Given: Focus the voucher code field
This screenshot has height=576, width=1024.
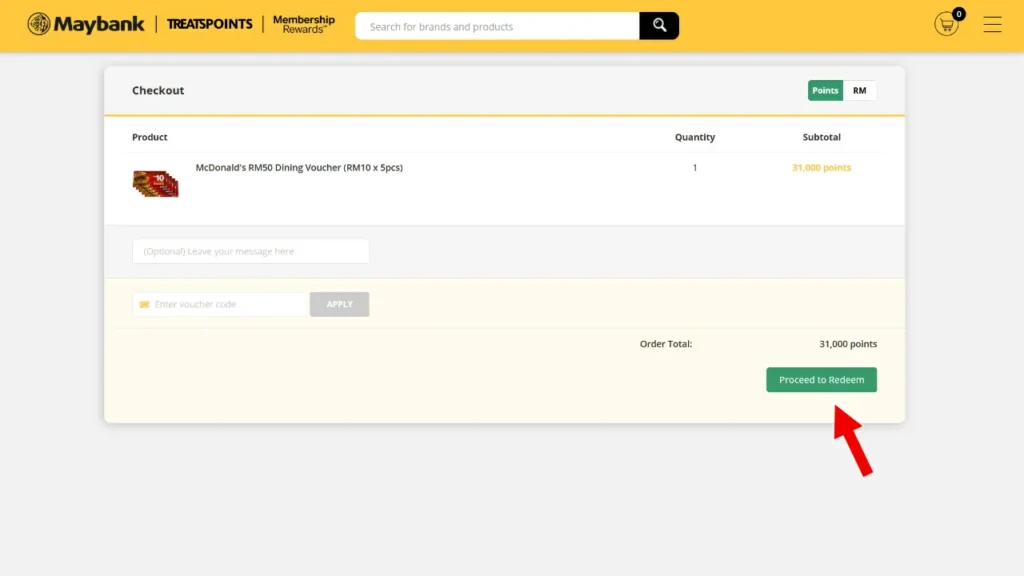Looking at the screenshot, I should point(219,304).
